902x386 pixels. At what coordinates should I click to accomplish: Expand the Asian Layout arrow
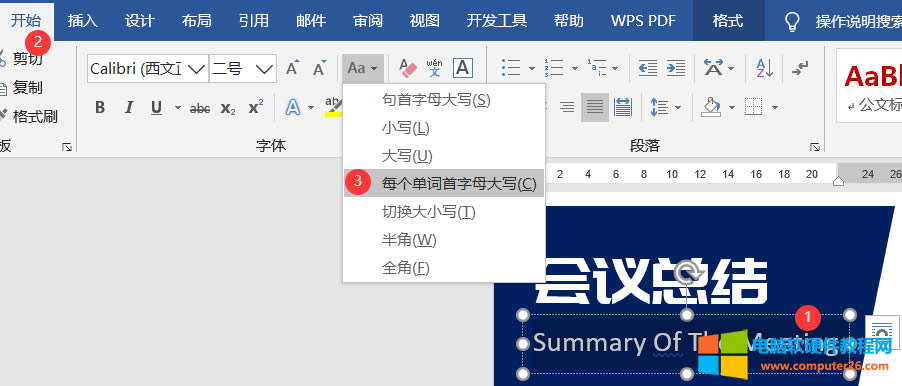click(731, 69)
